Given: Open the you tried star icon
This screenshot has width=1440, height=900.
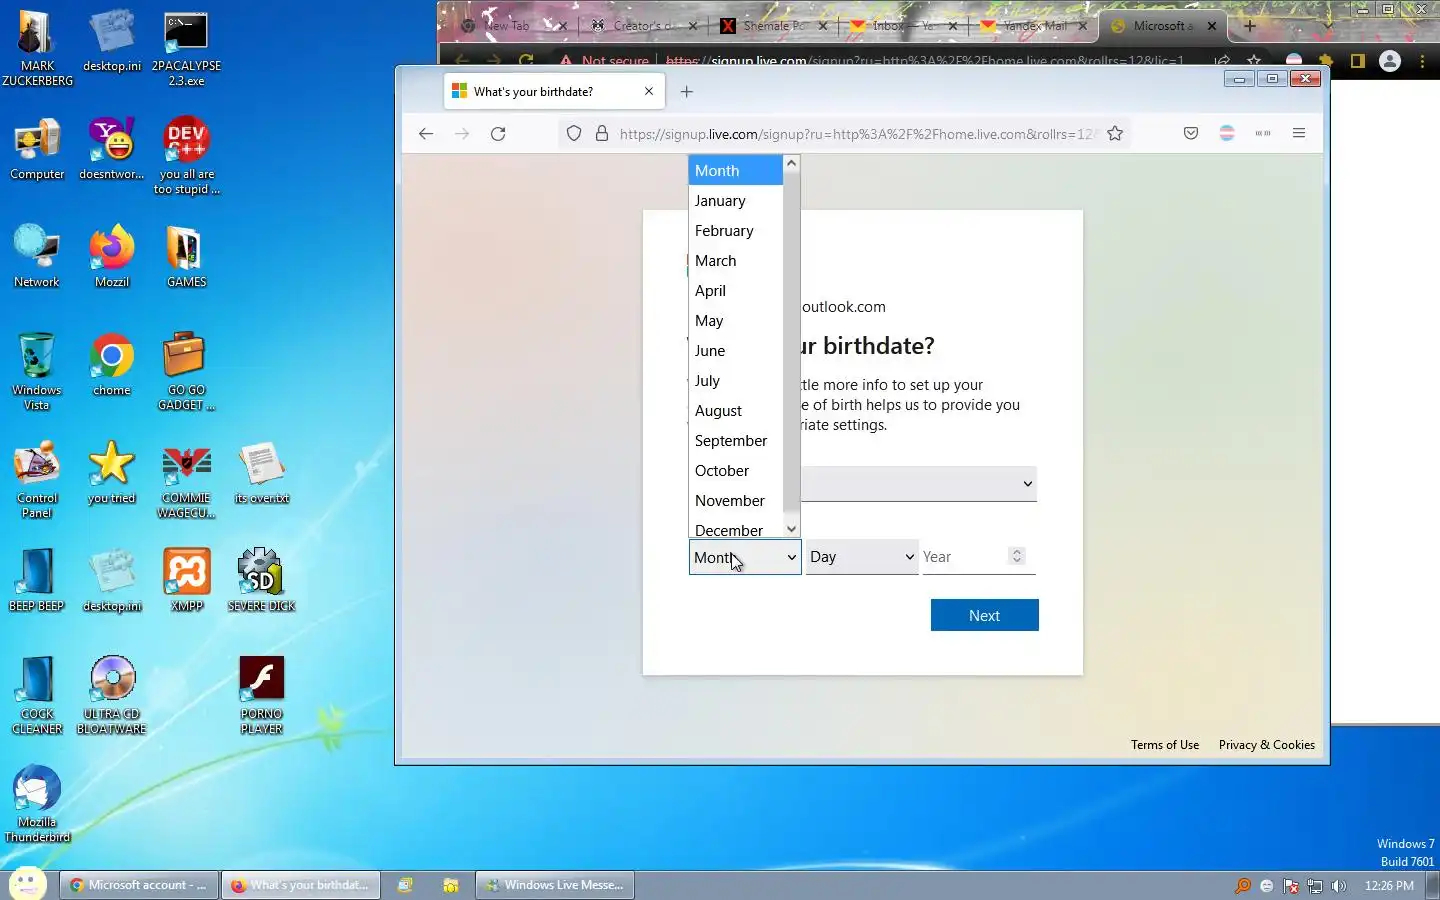Looking at the screenshot, I should [x=111, y=473].
